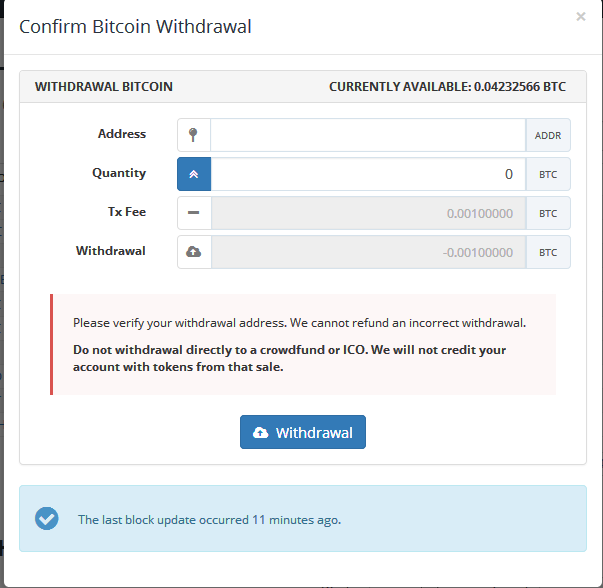Click the last block update message
The width and height of the screenshot is (603, 588).
click(x=209, y=520)
